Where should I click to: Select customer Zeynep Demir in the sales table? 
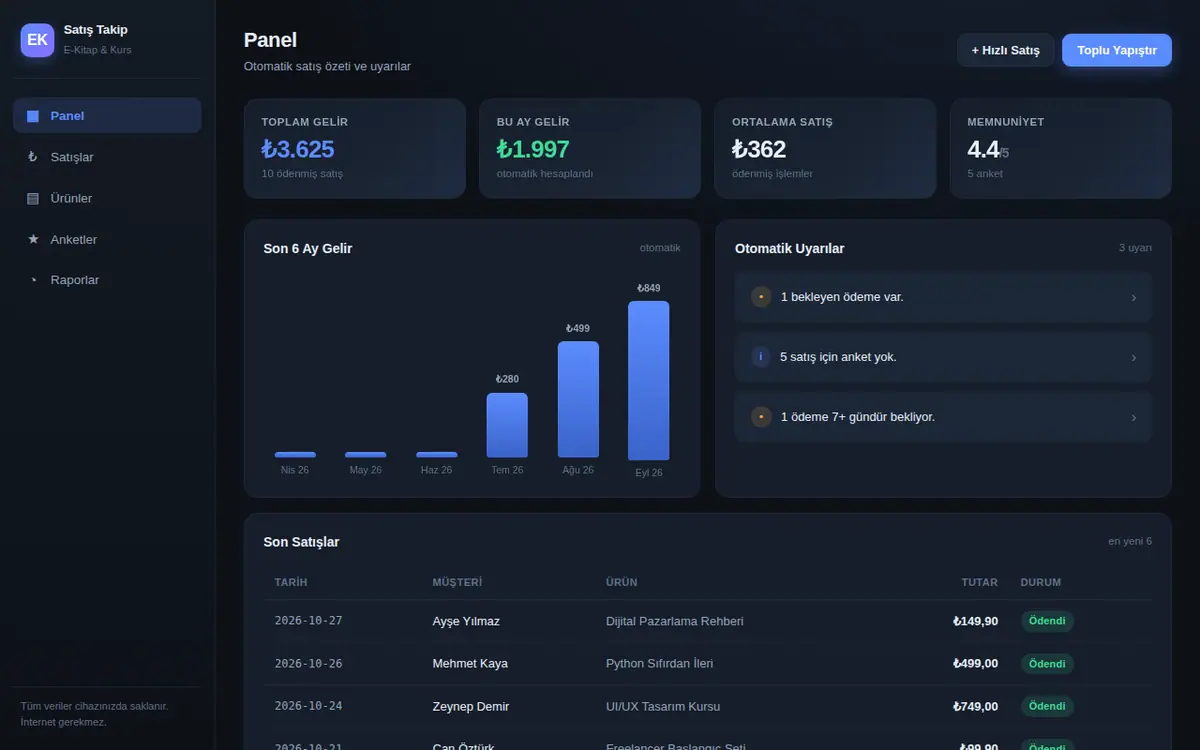[x=471, y=707]
